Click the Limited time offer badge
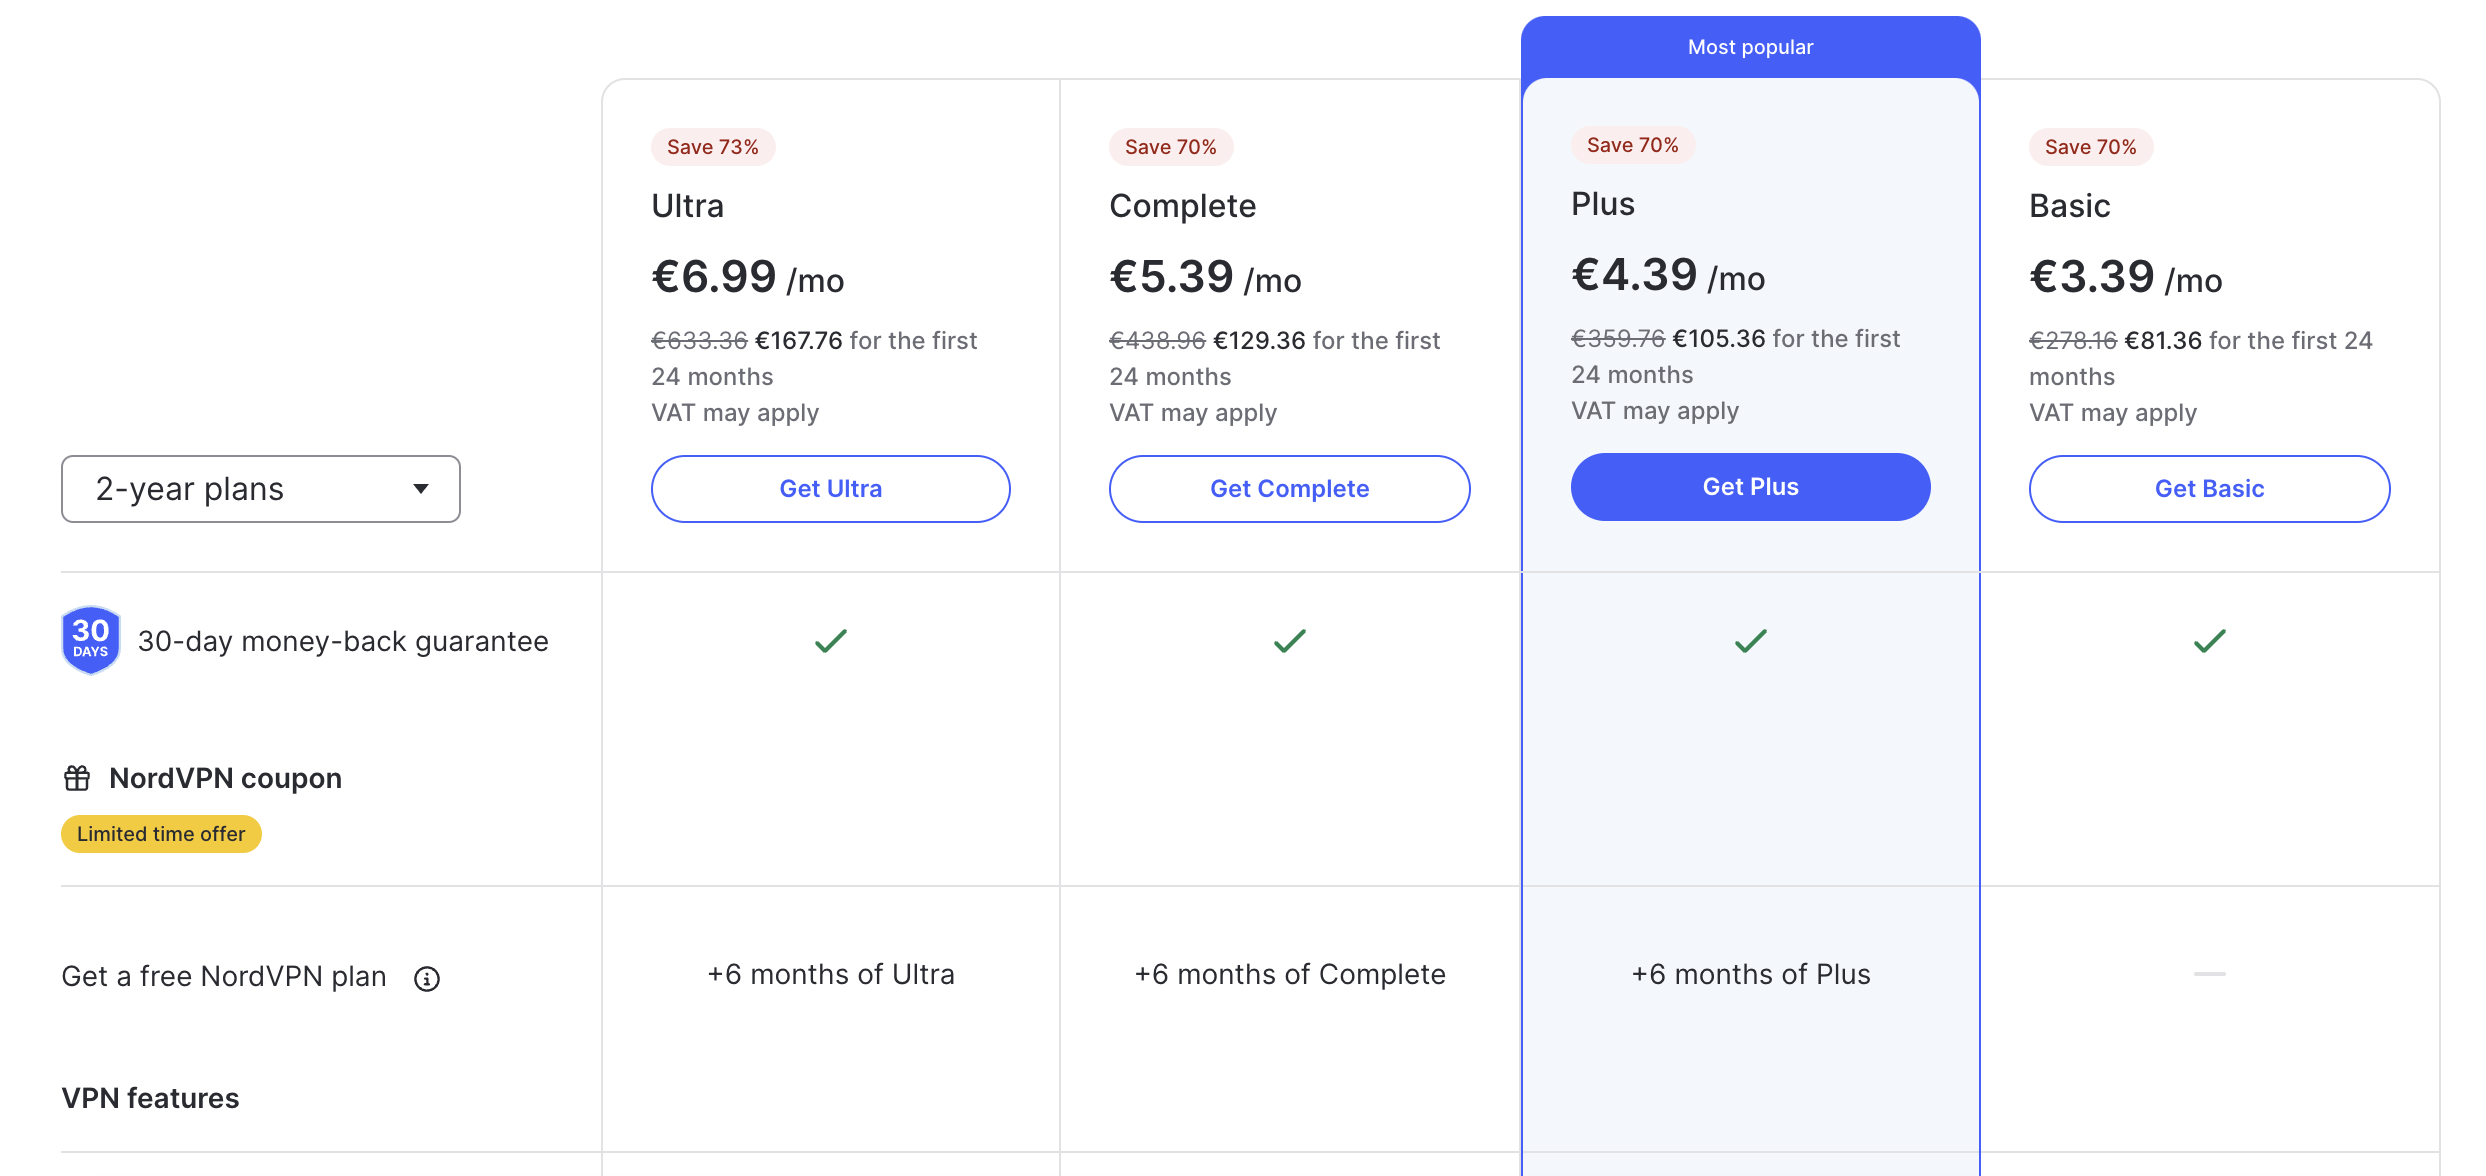The width and height of the screenshot is (2486, 1176). pyautogui.click(x=161, y=834)
